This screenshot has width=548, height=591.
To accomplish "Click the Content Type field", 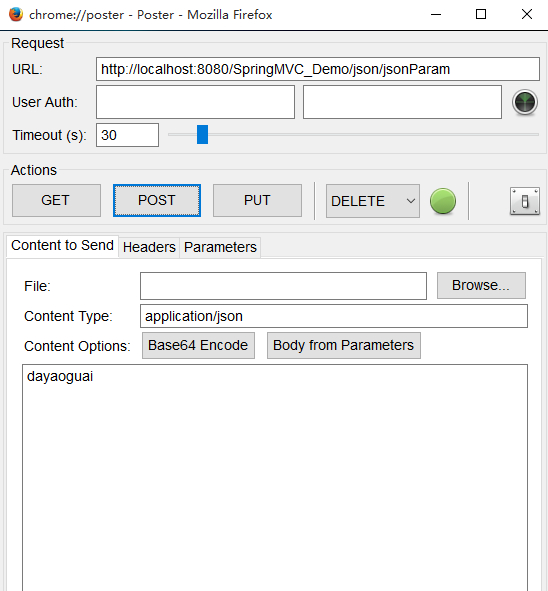I will click(x=334, y=316).
